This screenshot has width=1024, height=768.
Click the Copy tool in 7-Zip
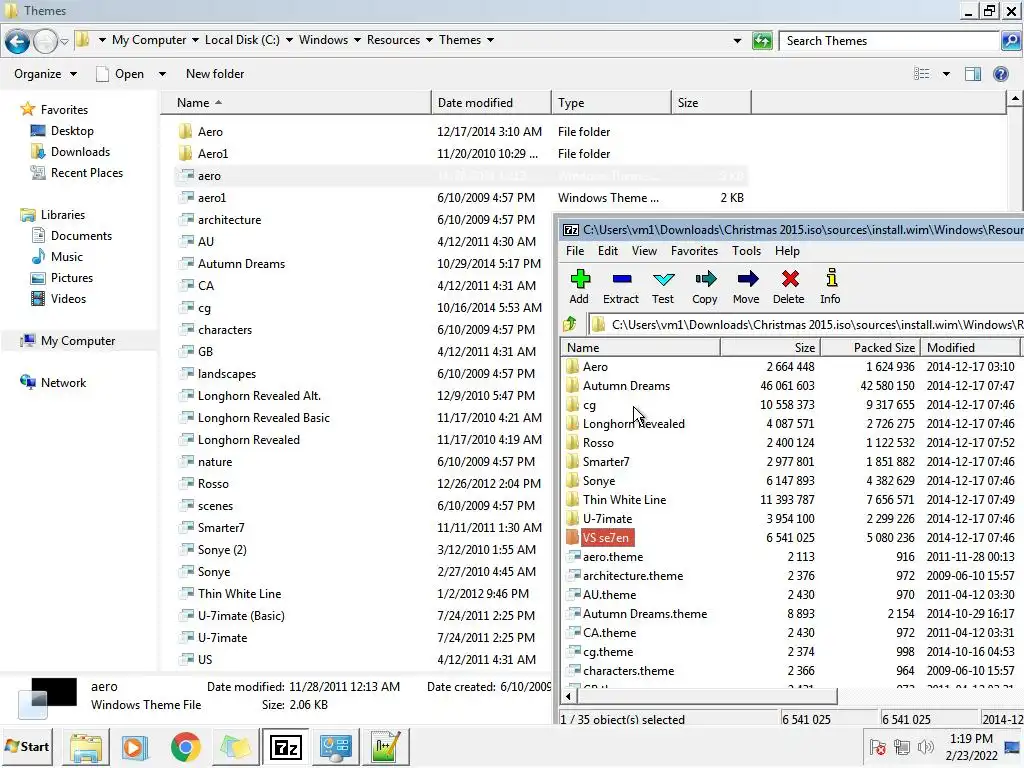705,286
